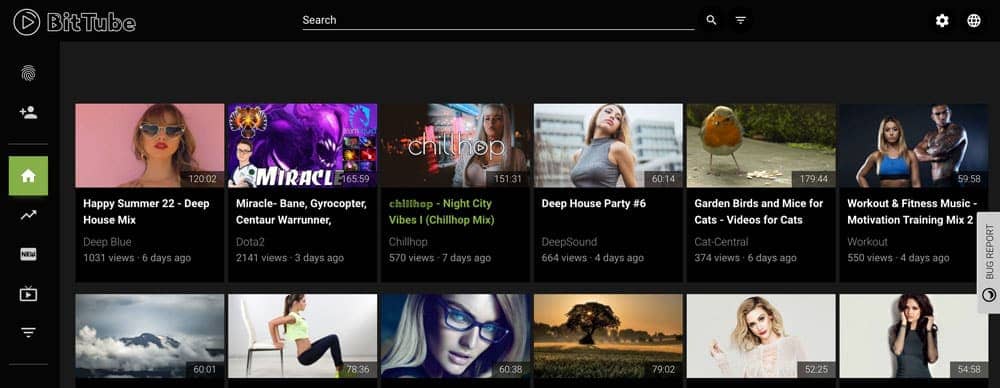Screen dimensions: 1000x388
Task: Open search filter options icon
Action: point(740,20)
